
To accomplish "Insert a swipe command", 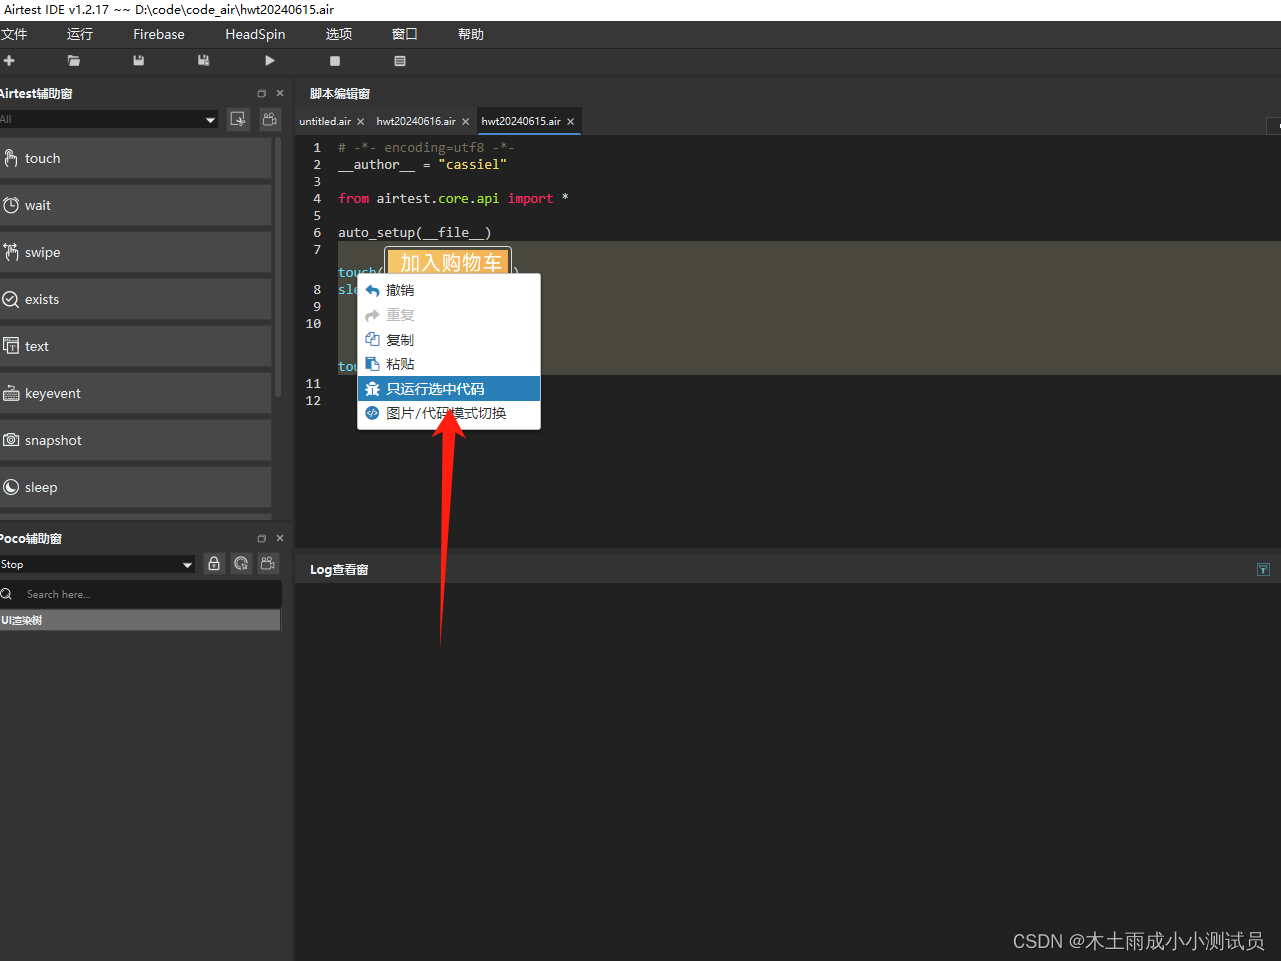I will (x=136, y=252).
